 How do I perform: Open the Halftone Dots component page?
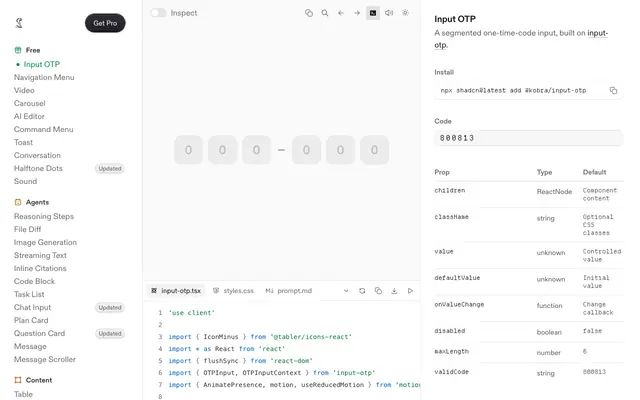coord(38,169)
